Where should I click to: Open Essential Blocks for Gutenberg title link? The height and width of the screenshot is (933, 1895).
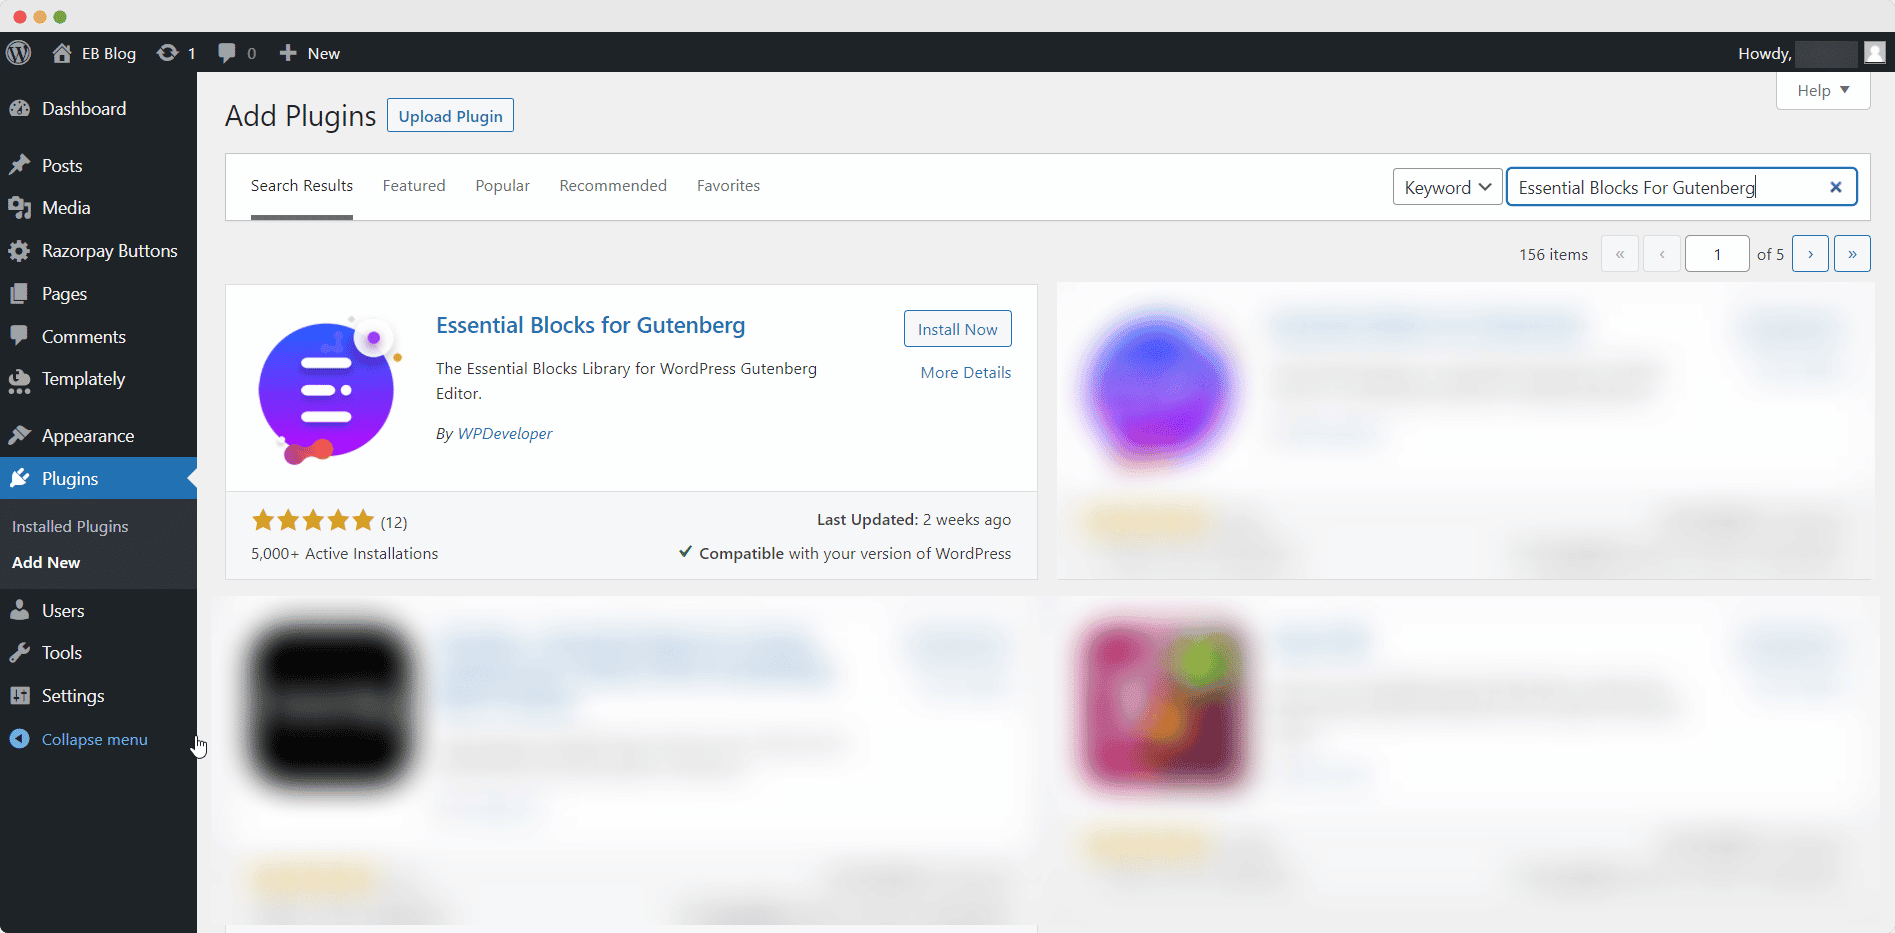[590, 325]
